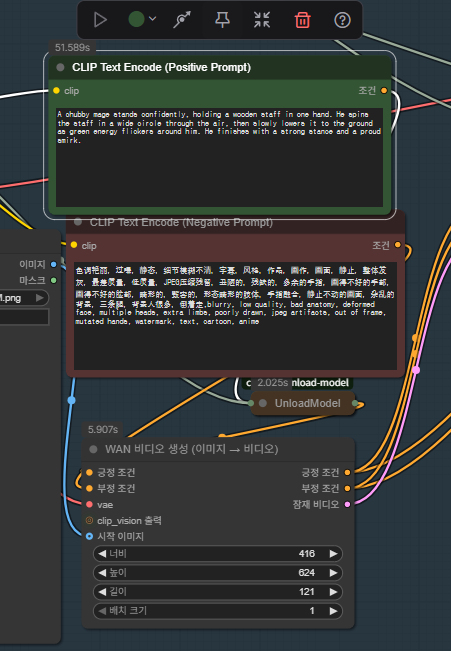Select next image with .png arrow
This screenshot has width=451, height=651.
tap(39, 298)
